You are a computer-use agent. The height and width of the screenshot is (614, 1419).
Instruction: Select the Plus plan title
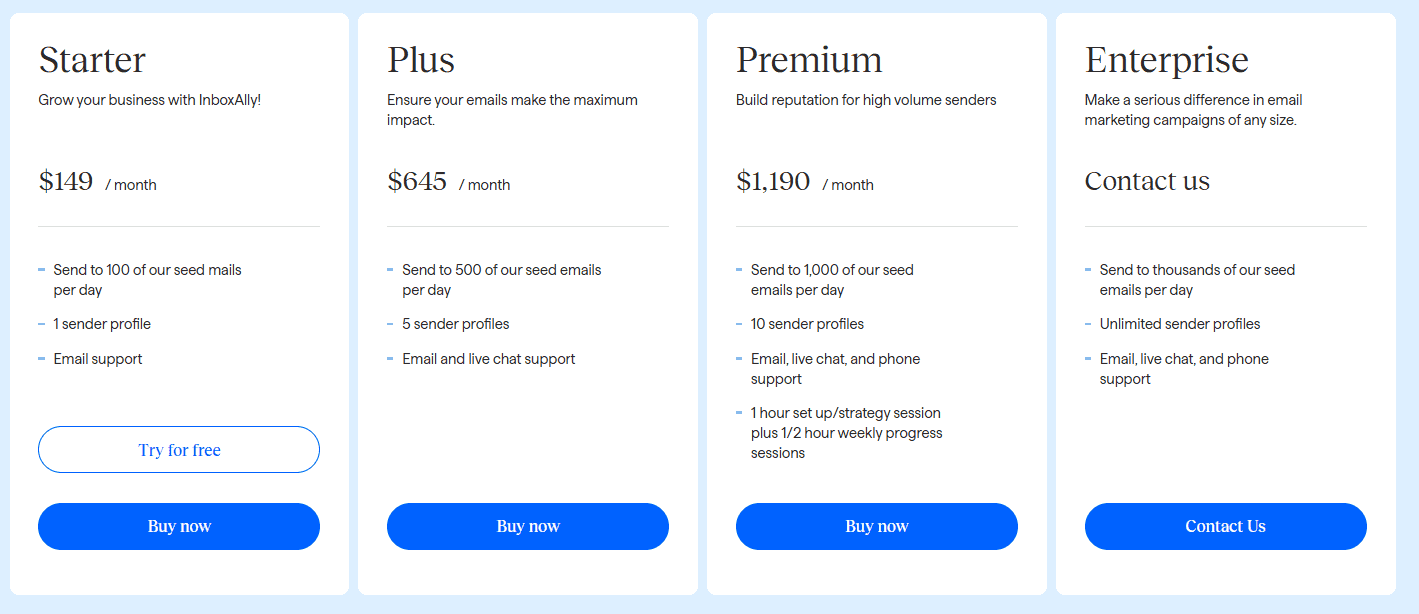click(x=421, y=60)
